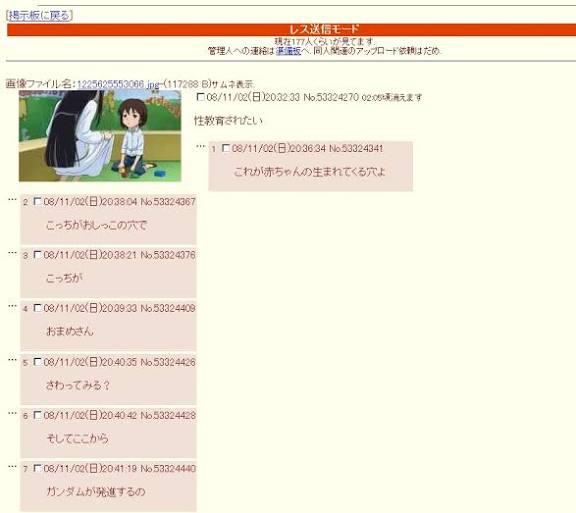Open the 準備板 link
Viewport: 576px width, 513px height.
point(288,51)
